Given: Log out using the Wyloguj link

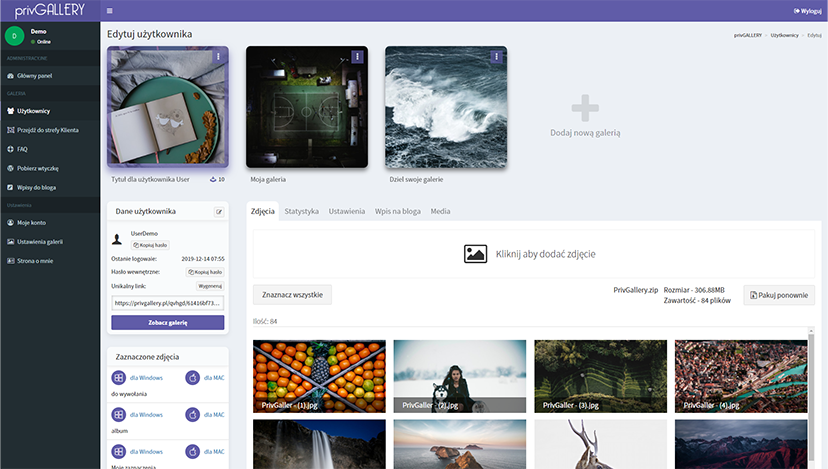Looking at the screenshot, I should point(807,11).
